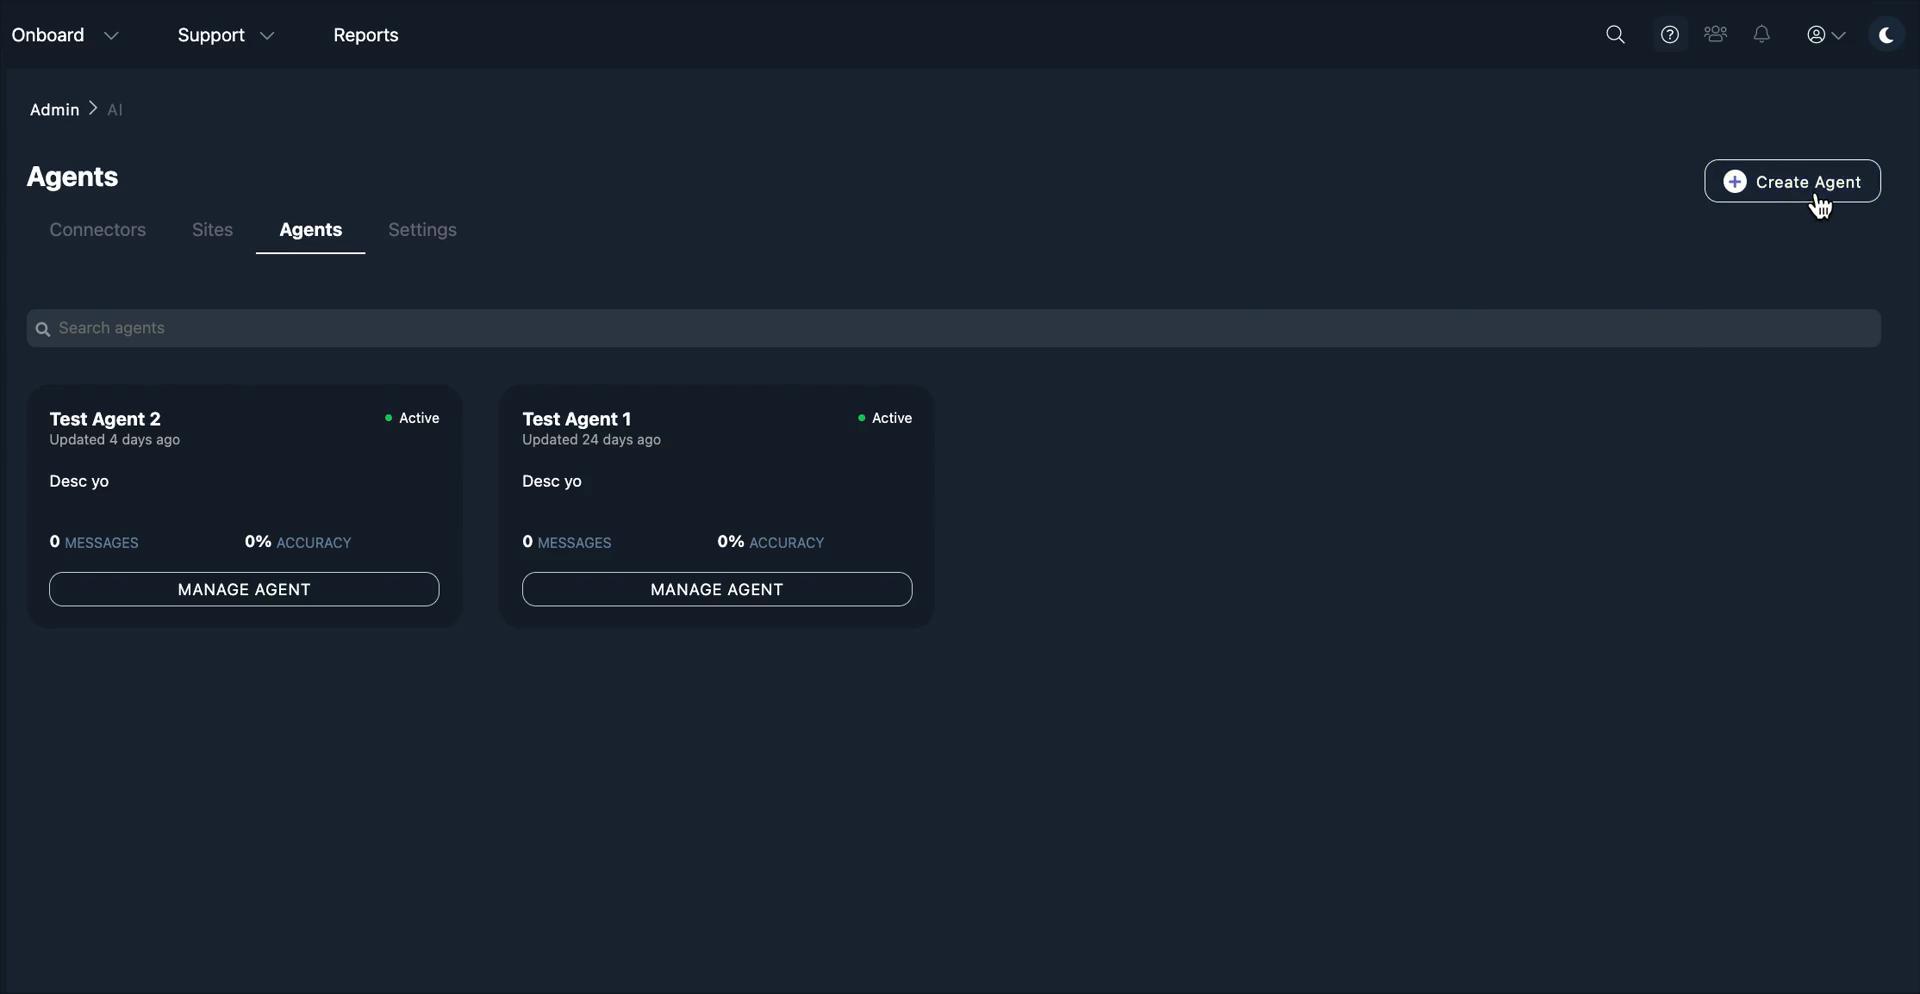Go to Admin in the breadcrumb

(x=54, y=109)
